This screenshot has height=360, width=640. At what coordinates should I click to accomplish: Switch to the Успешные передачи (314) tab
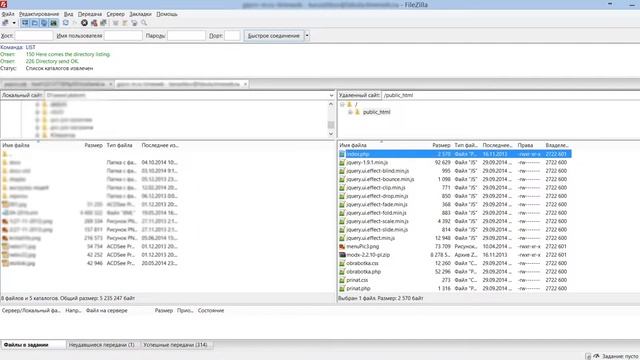tap(176, 345)
